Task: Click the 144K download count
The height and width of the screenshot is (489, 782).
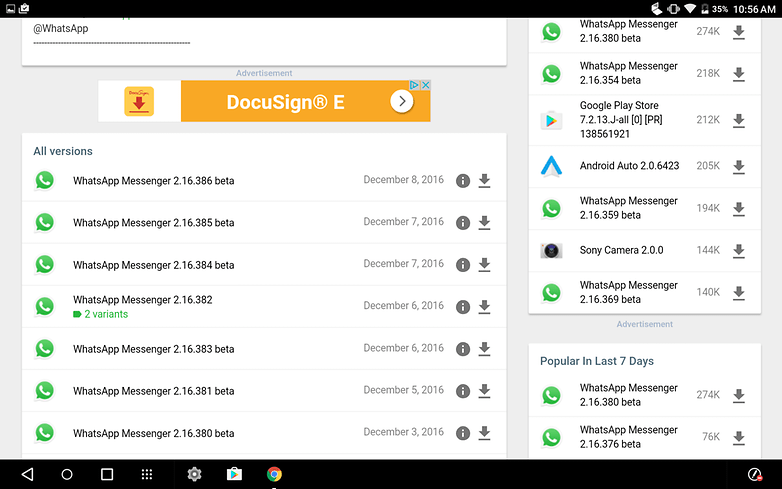Action: coord(708,250)
